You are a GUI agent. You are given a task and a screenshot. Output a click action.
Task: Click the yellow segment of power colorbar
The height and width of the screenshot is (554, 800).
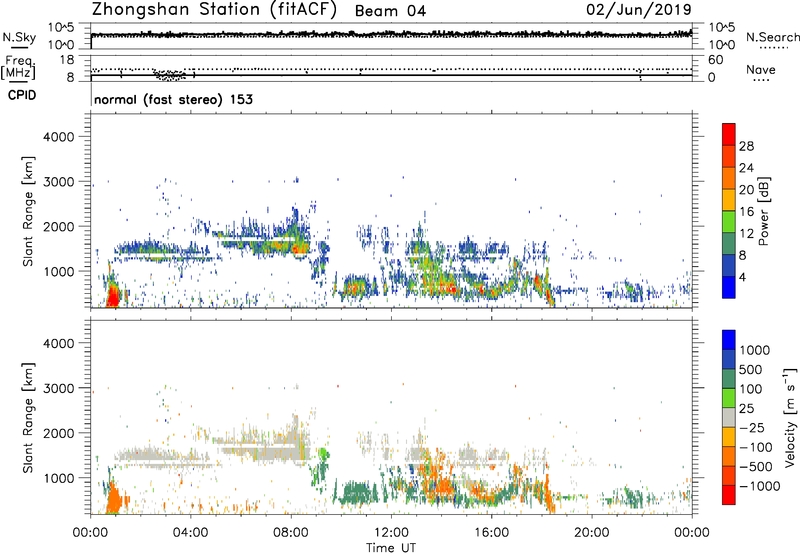pos(729,199)
